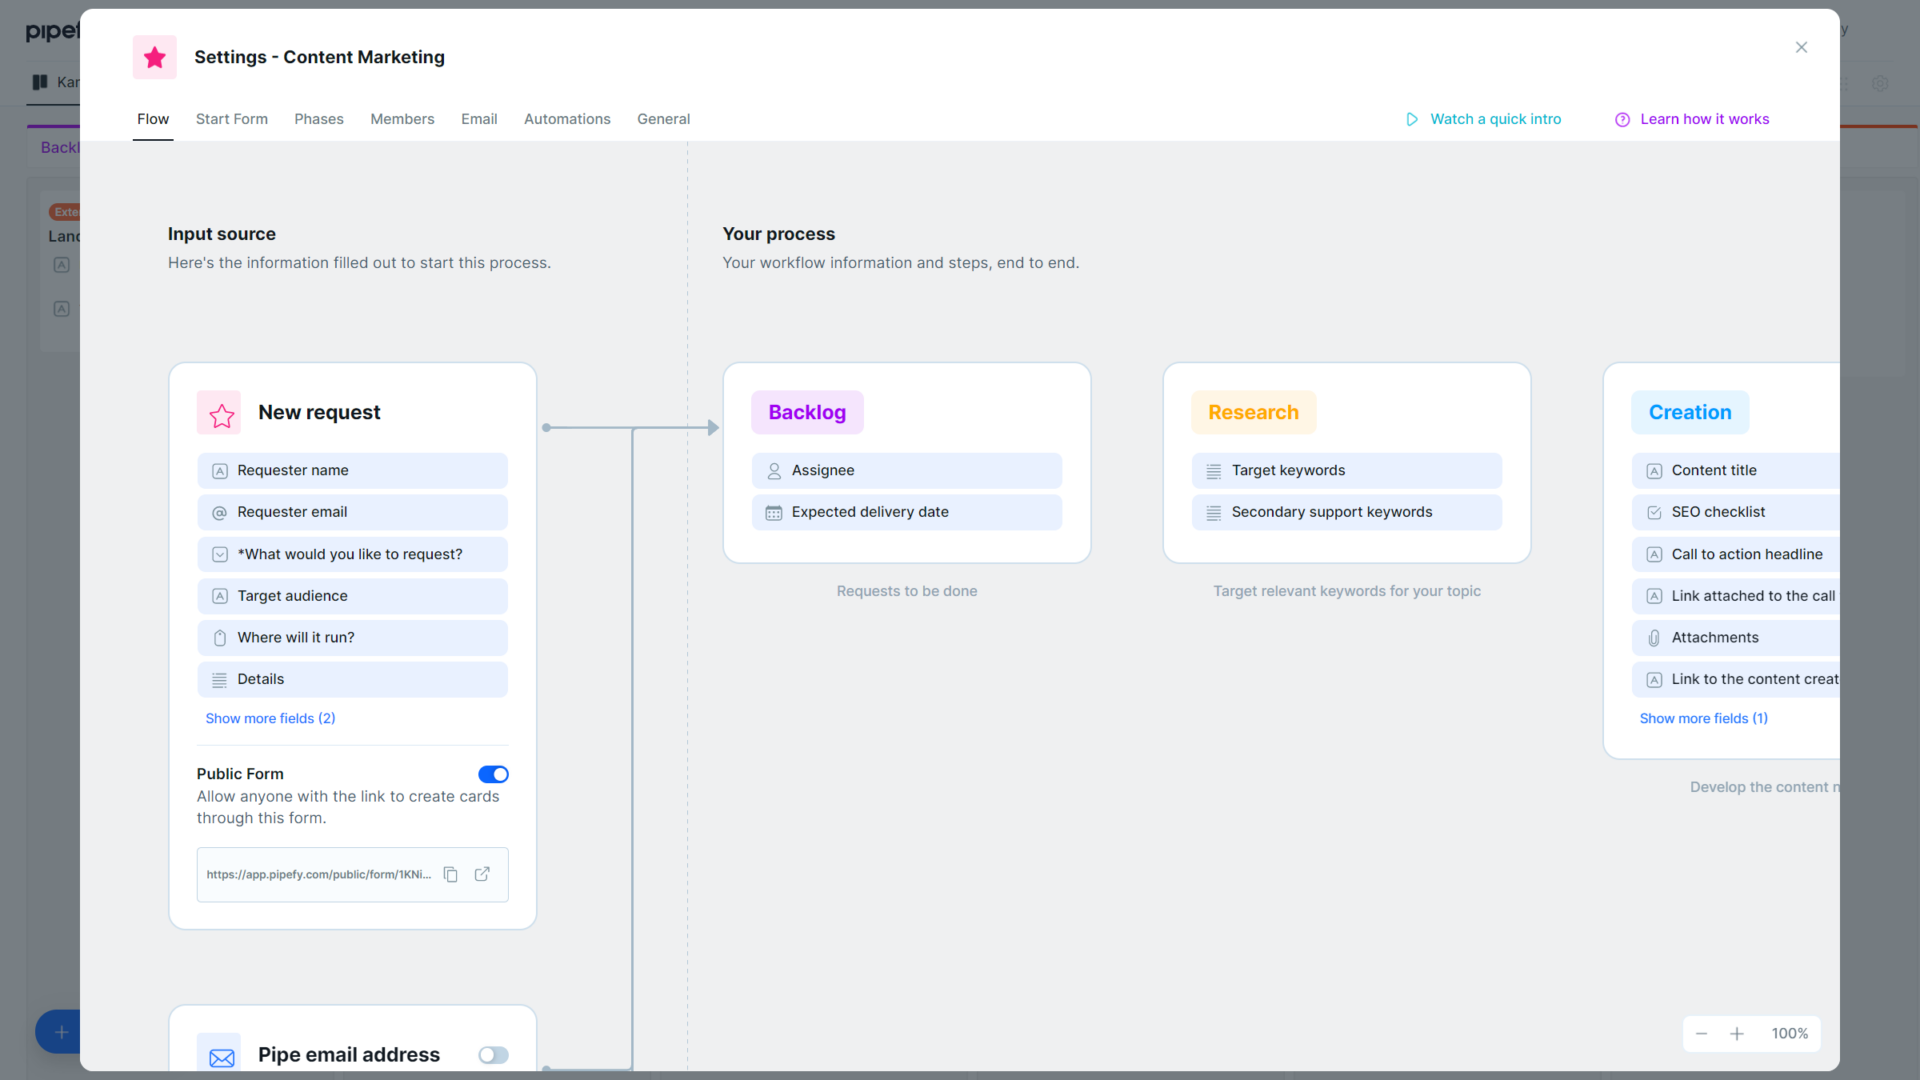Click the SEO checklist checkbox field icon

click(x=1654, y=512)
